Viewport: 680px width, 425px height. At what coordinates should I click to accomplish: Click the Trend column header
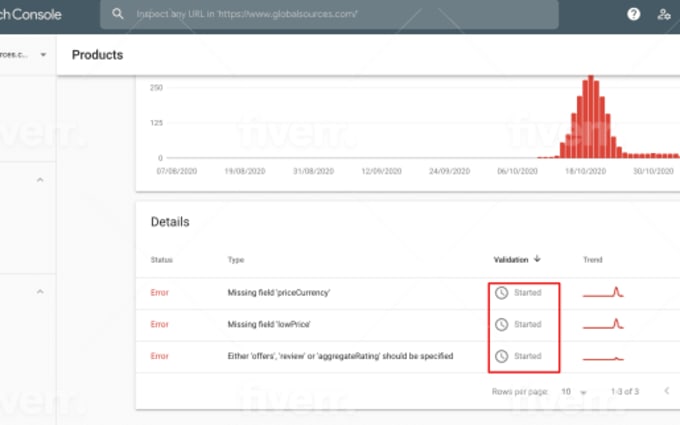tap(593, 260)
